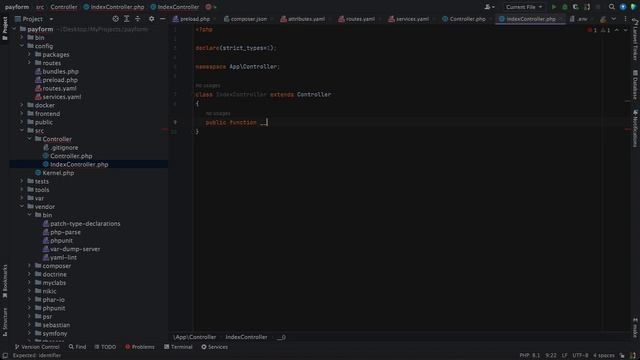Open the Services tool window
Image resolution: width=640 pixels, height=360 pixels.
click(x=214, y=347)
